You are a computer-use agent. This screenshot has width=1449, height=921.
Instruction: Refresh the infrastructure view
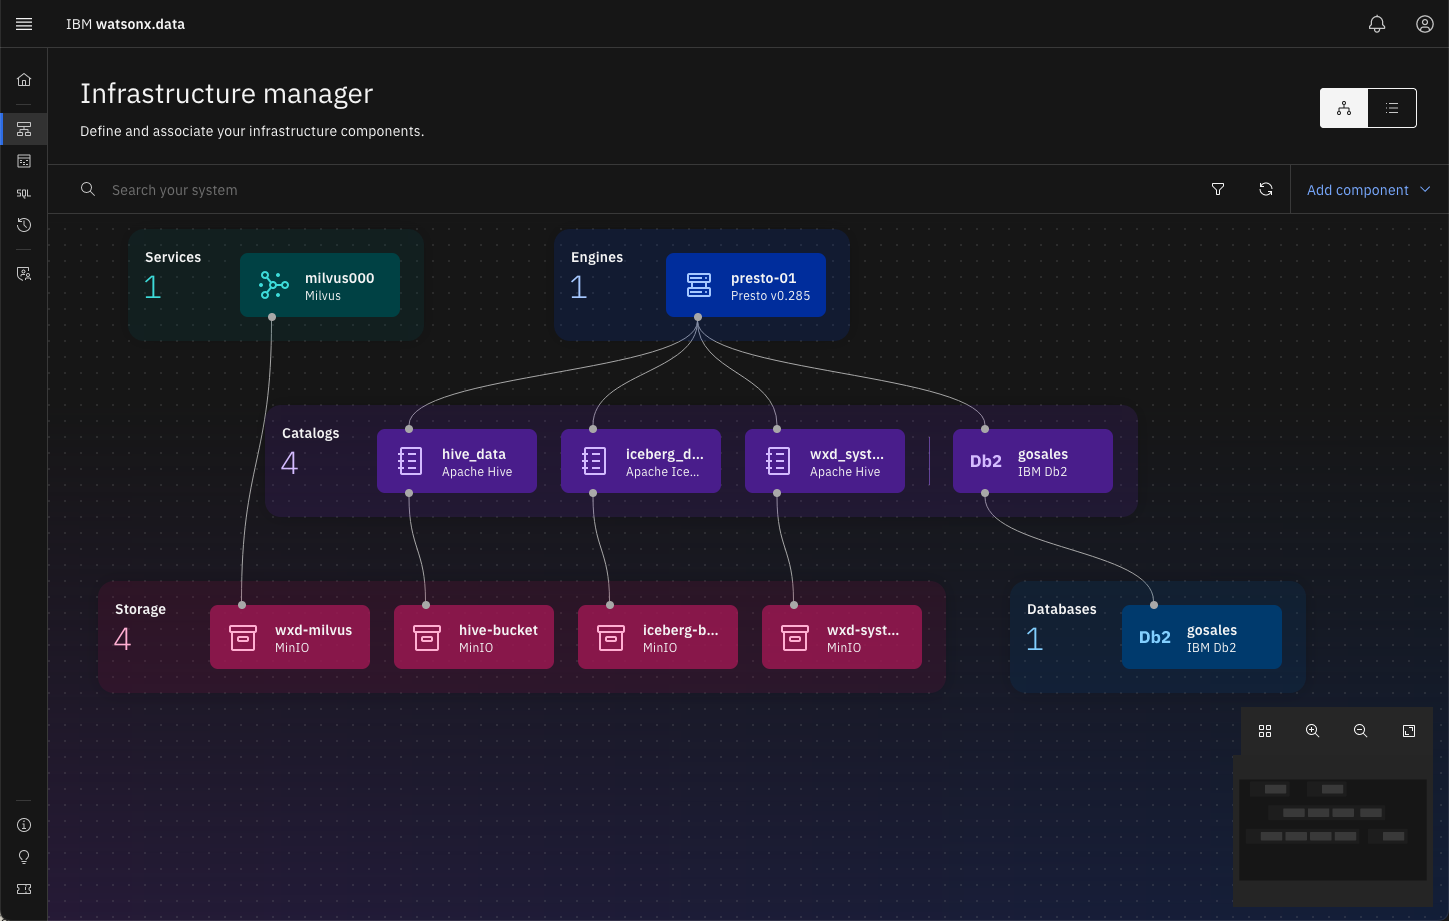coord(1266,189)
